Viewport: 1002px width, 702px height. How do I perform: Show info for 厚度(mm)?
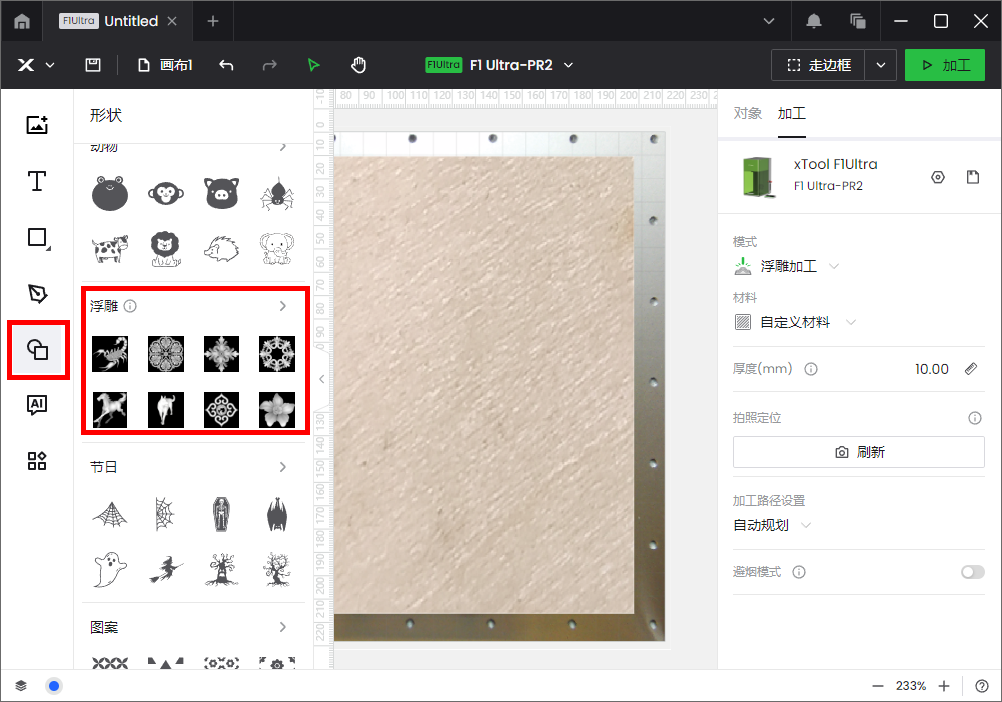[x=811, y=369]
